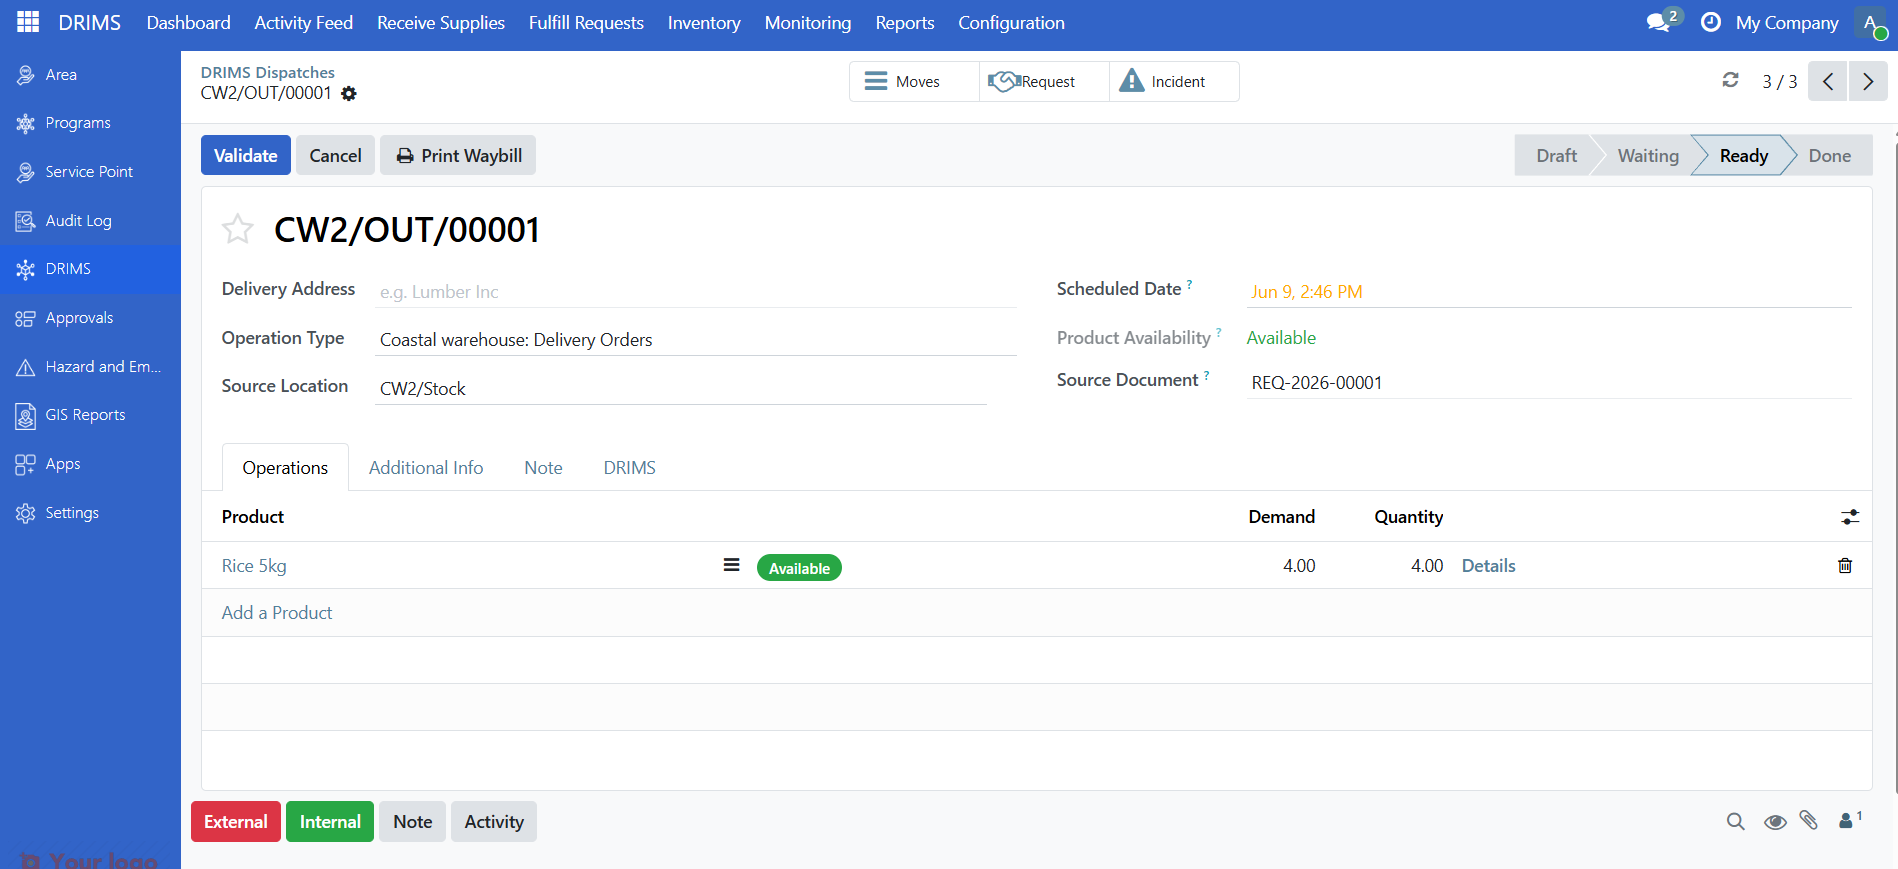Switch to the Note tab
The height and width of the screenshot is (869, 1898).
(543, 467)
